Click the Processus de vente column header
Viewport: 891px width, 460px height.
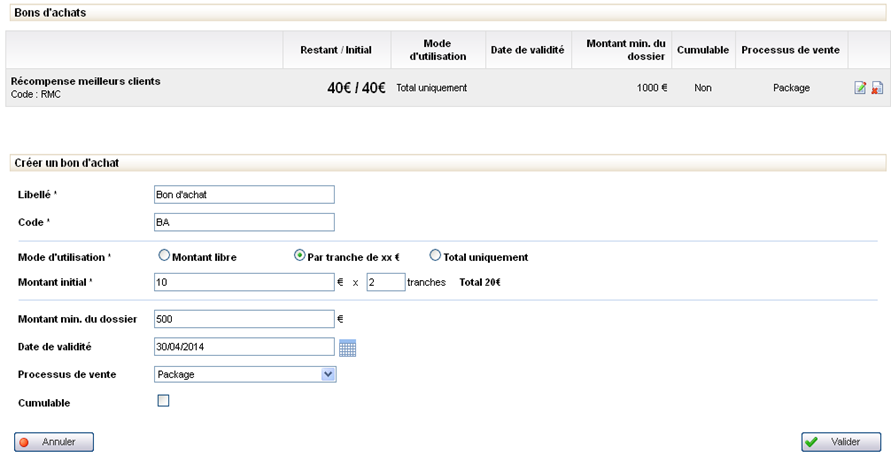(x=791, y=50)
